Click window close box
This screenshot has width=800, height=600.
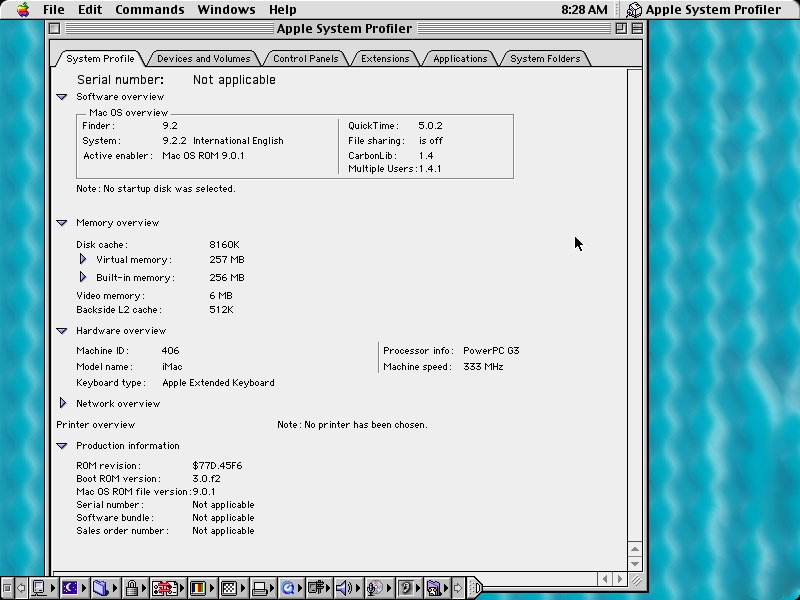pyautogui.click(x=55, y=29)
